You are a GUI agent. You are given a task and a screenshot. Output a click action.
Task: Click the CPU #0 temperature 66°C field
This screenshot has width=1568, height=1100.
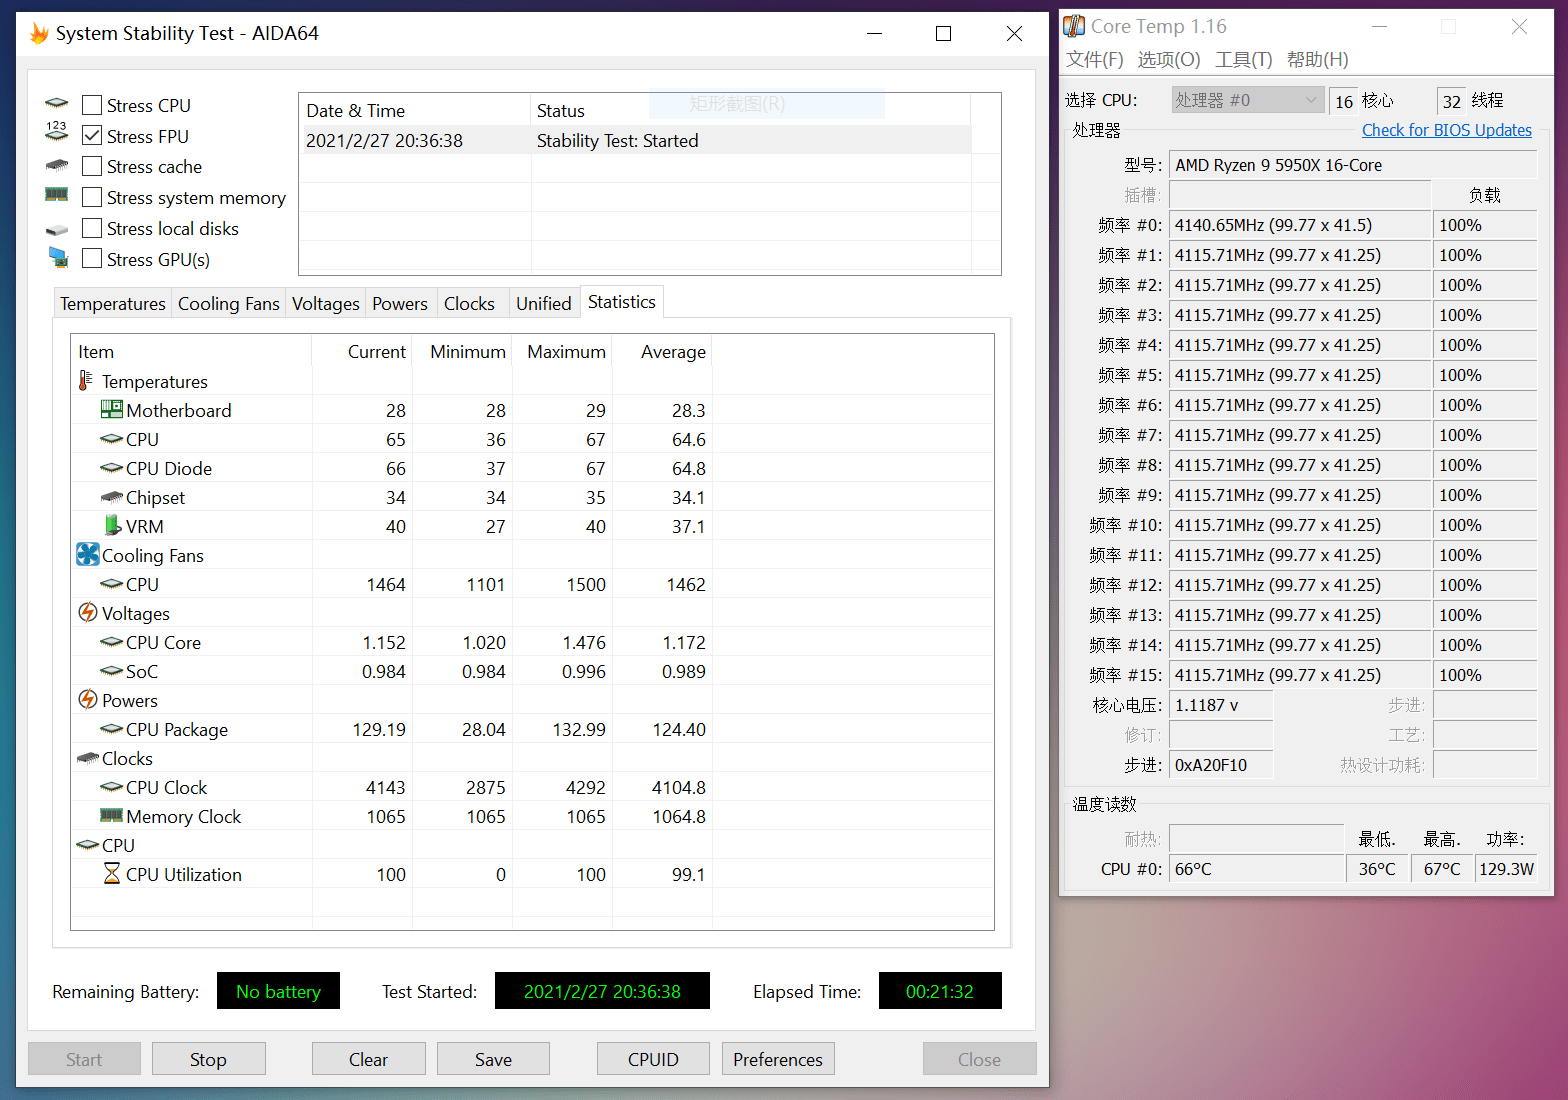1256,869
